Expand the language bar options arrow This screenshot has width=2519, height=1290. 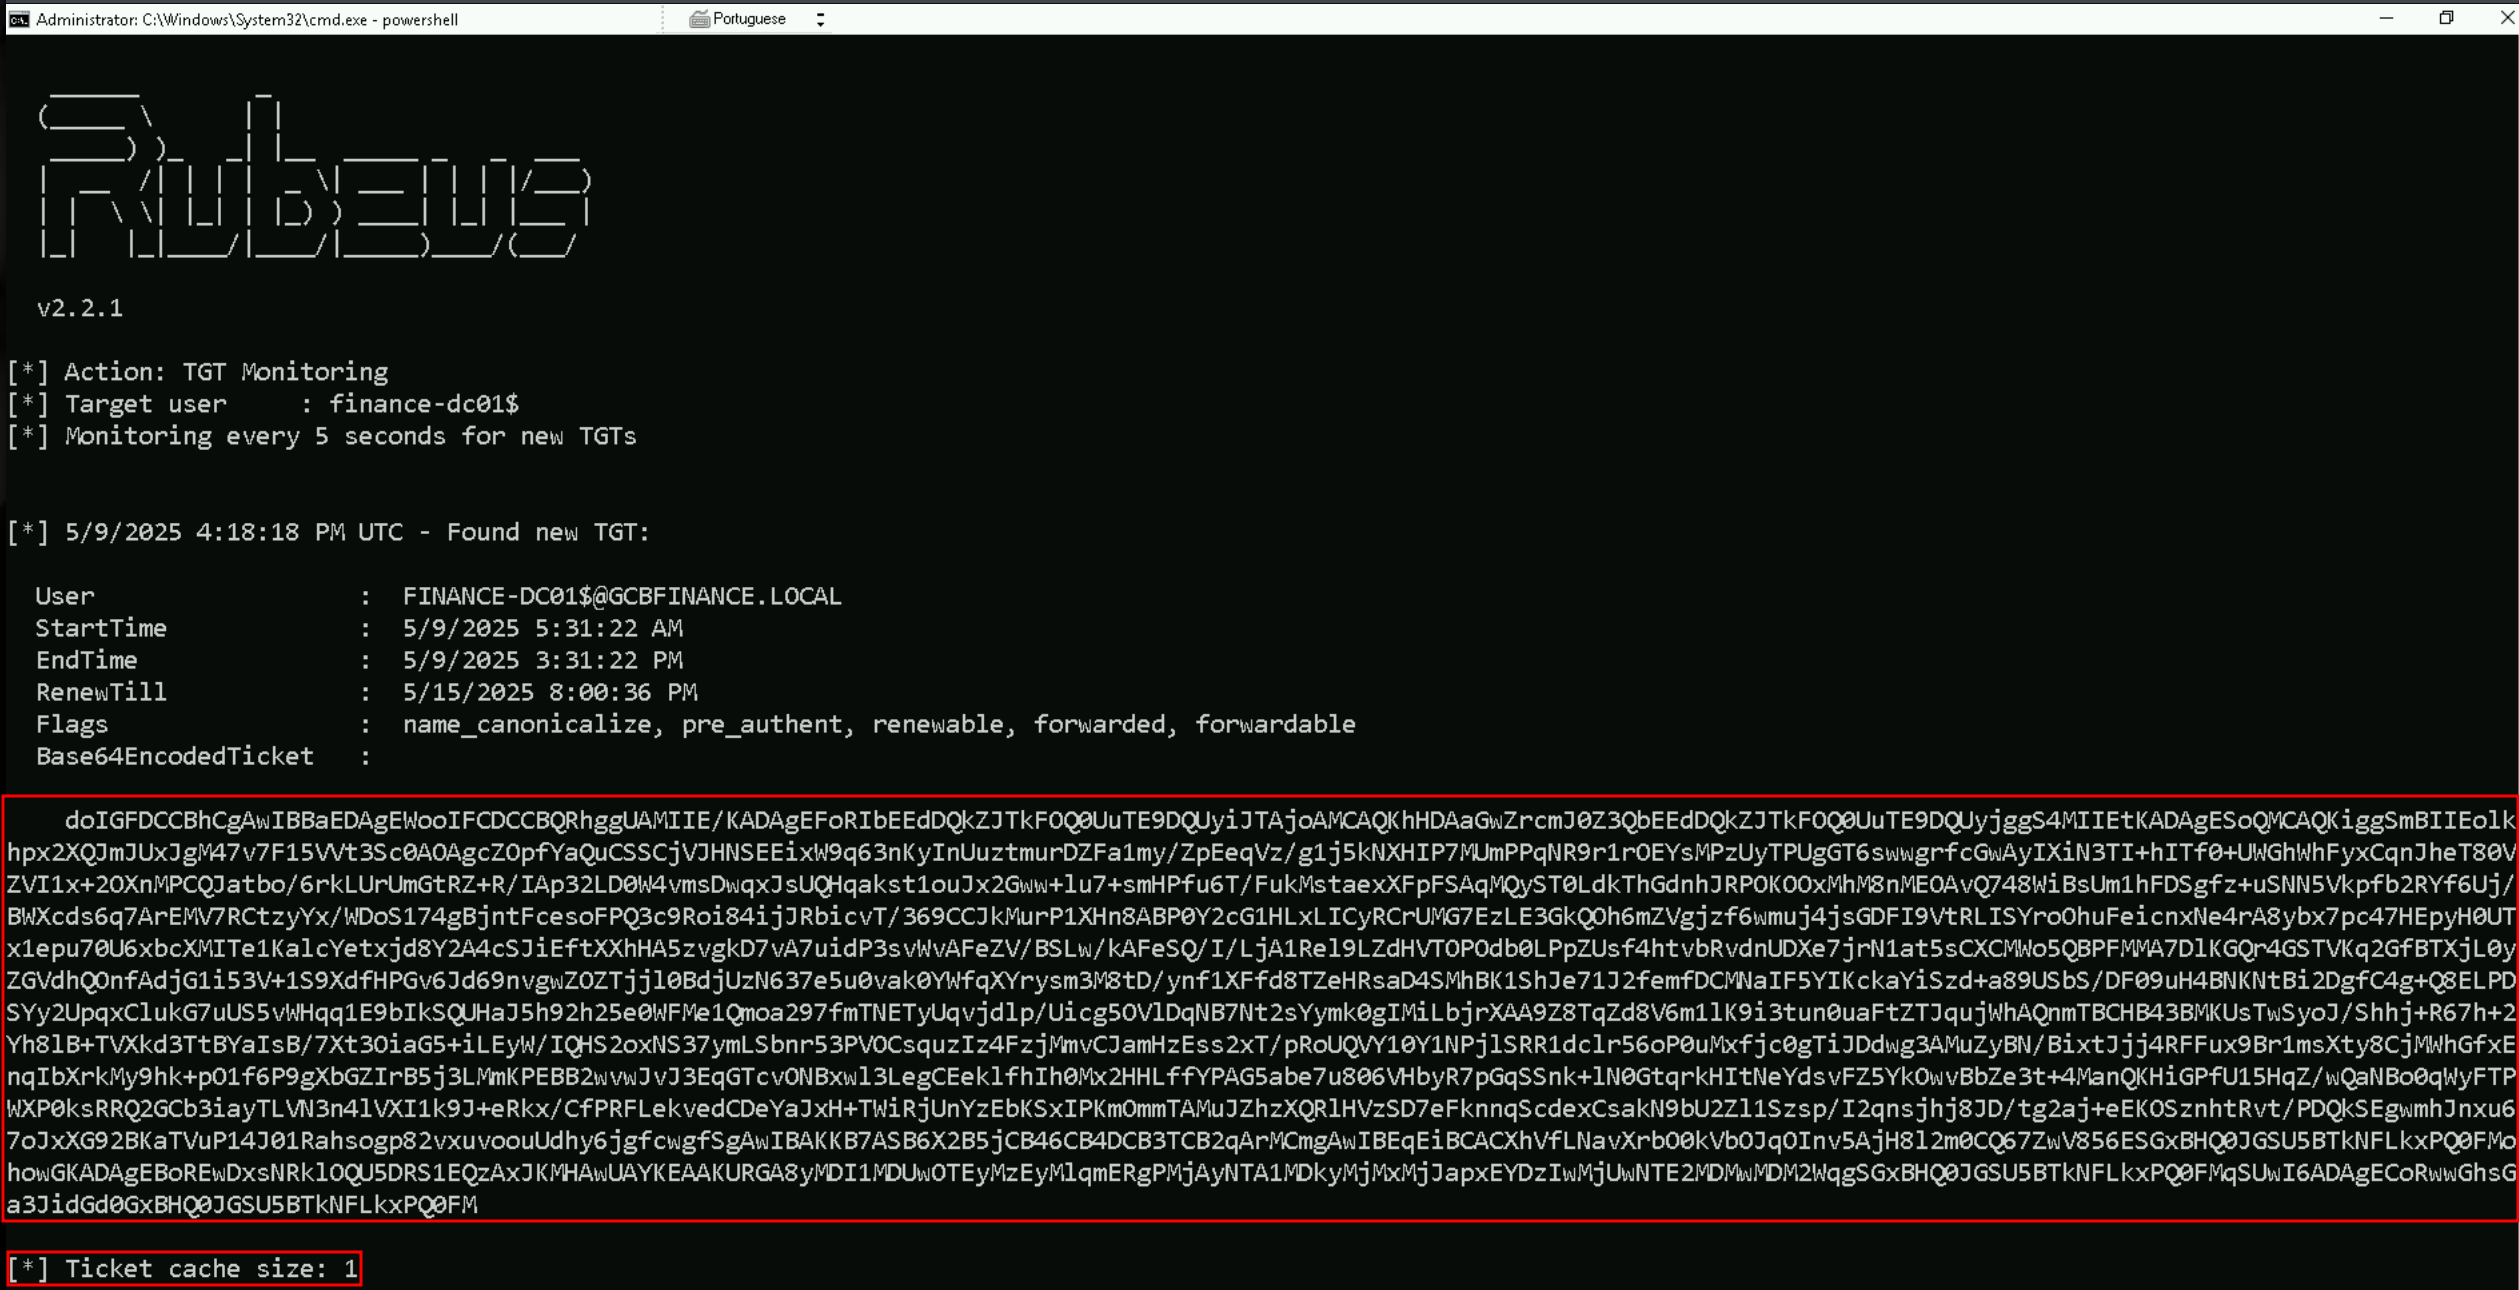pos(820,19)
